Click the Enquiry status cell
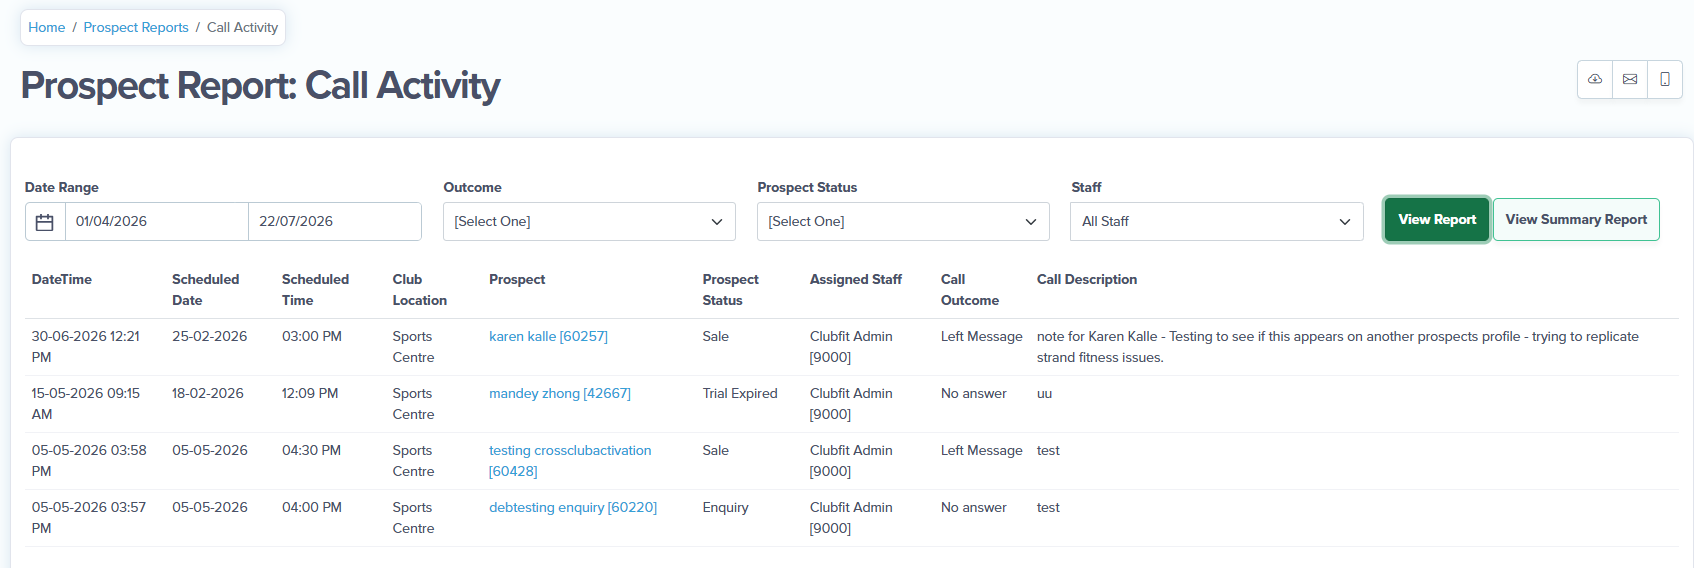The width and height of the screenshot is (1694, 568). 726,508
